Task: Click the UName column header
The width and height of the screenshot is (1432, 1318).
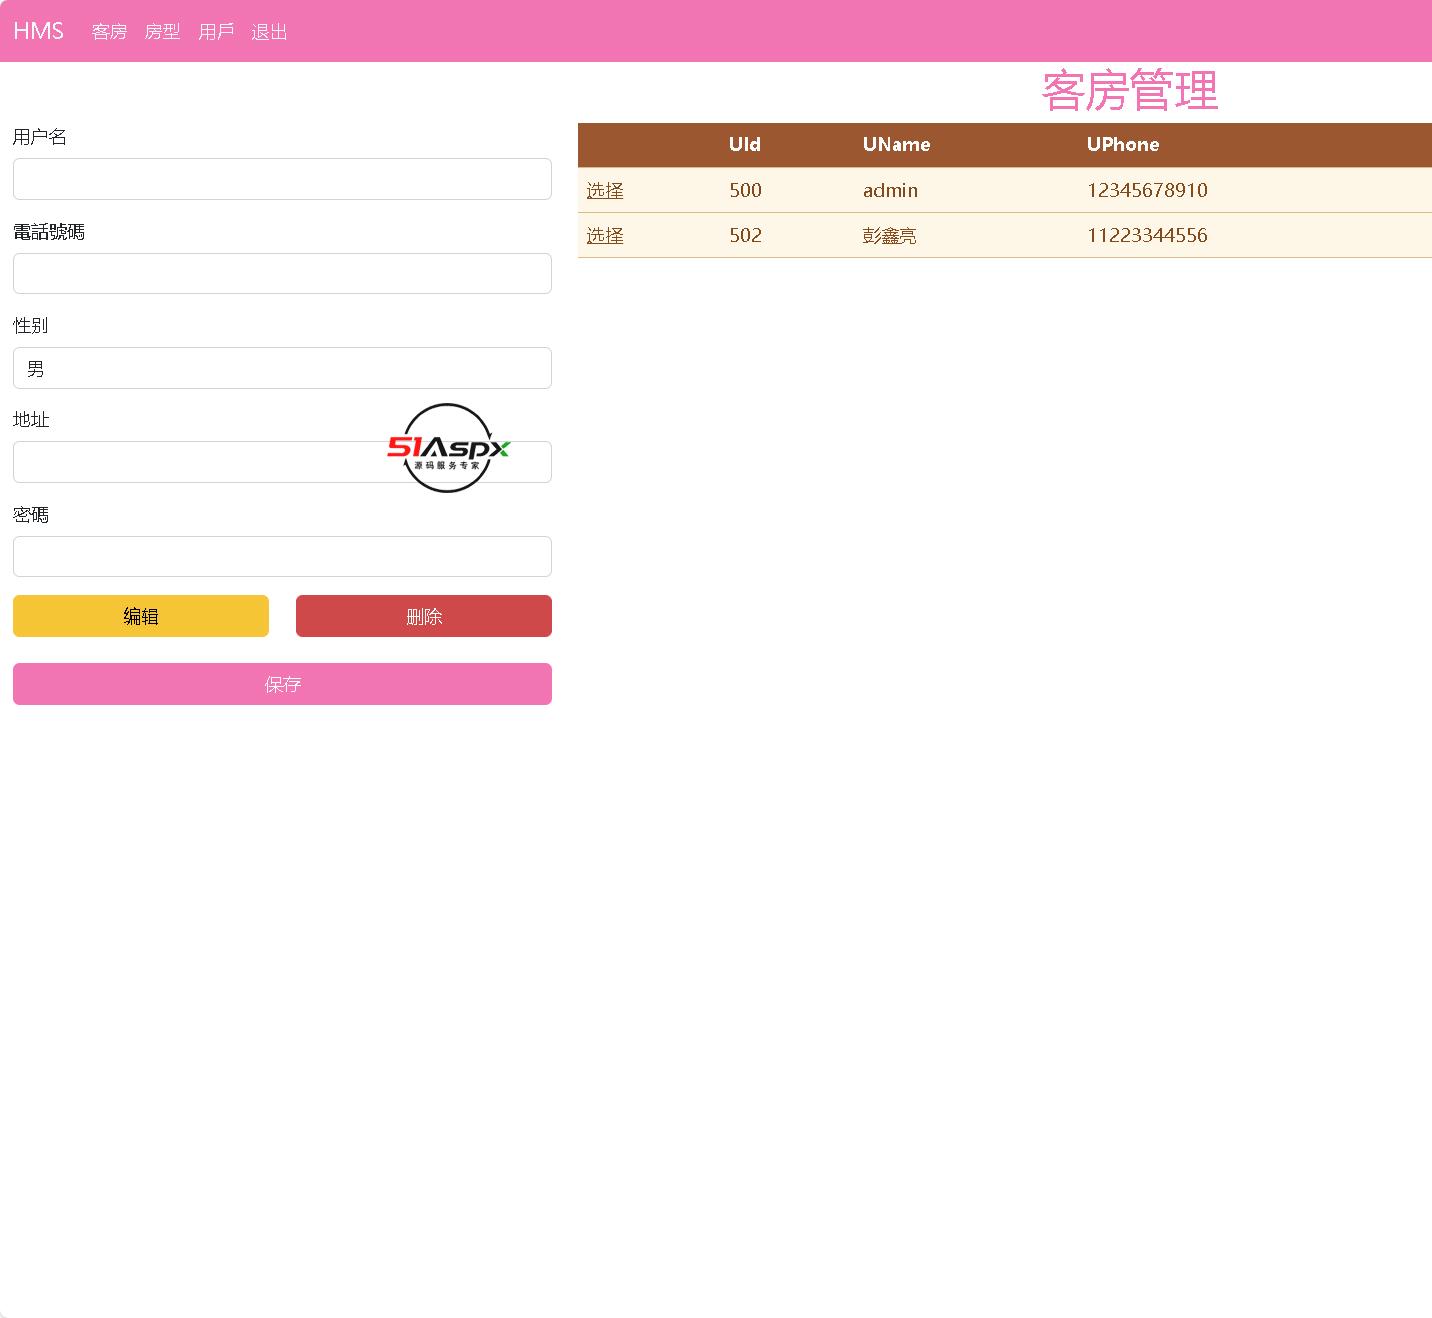Action: [x=896, y=144]
